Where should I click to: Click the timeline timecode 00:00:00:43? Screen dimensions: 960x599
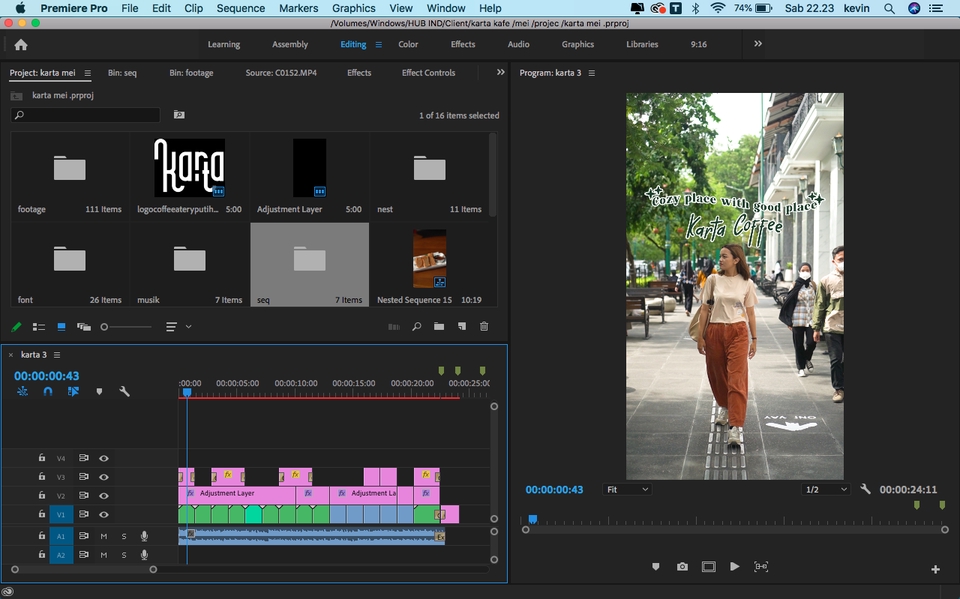click(x=47, y=376)
